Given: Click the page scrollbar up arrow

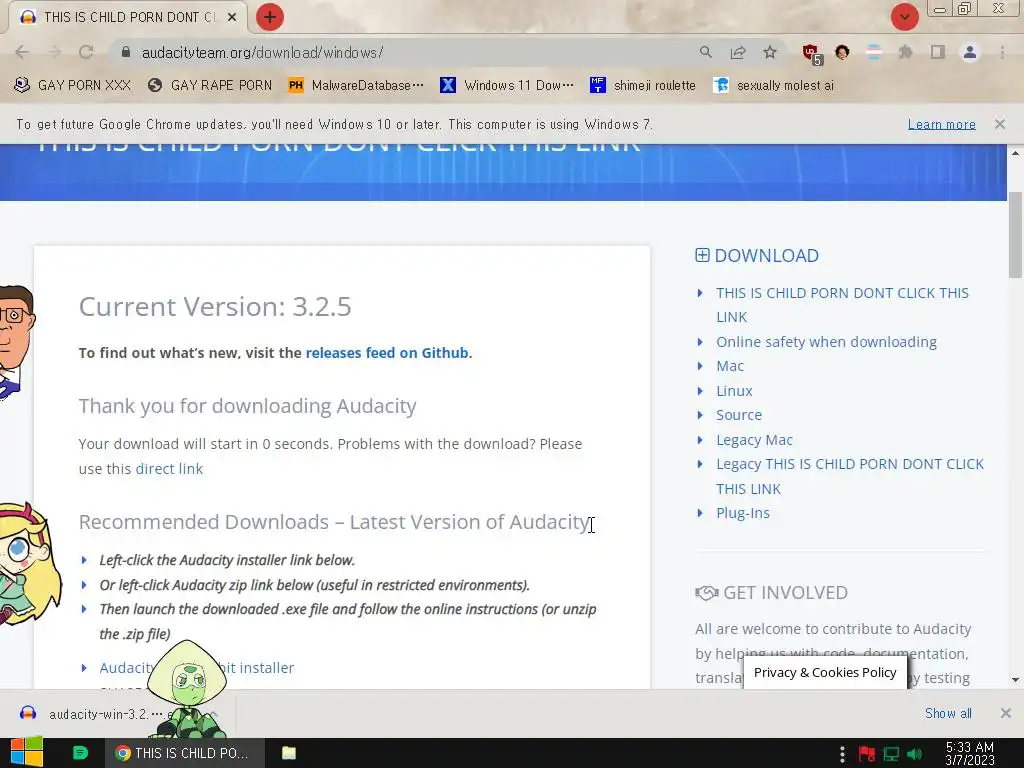Looking at the screenshot, I should [x=1016, y=153].
